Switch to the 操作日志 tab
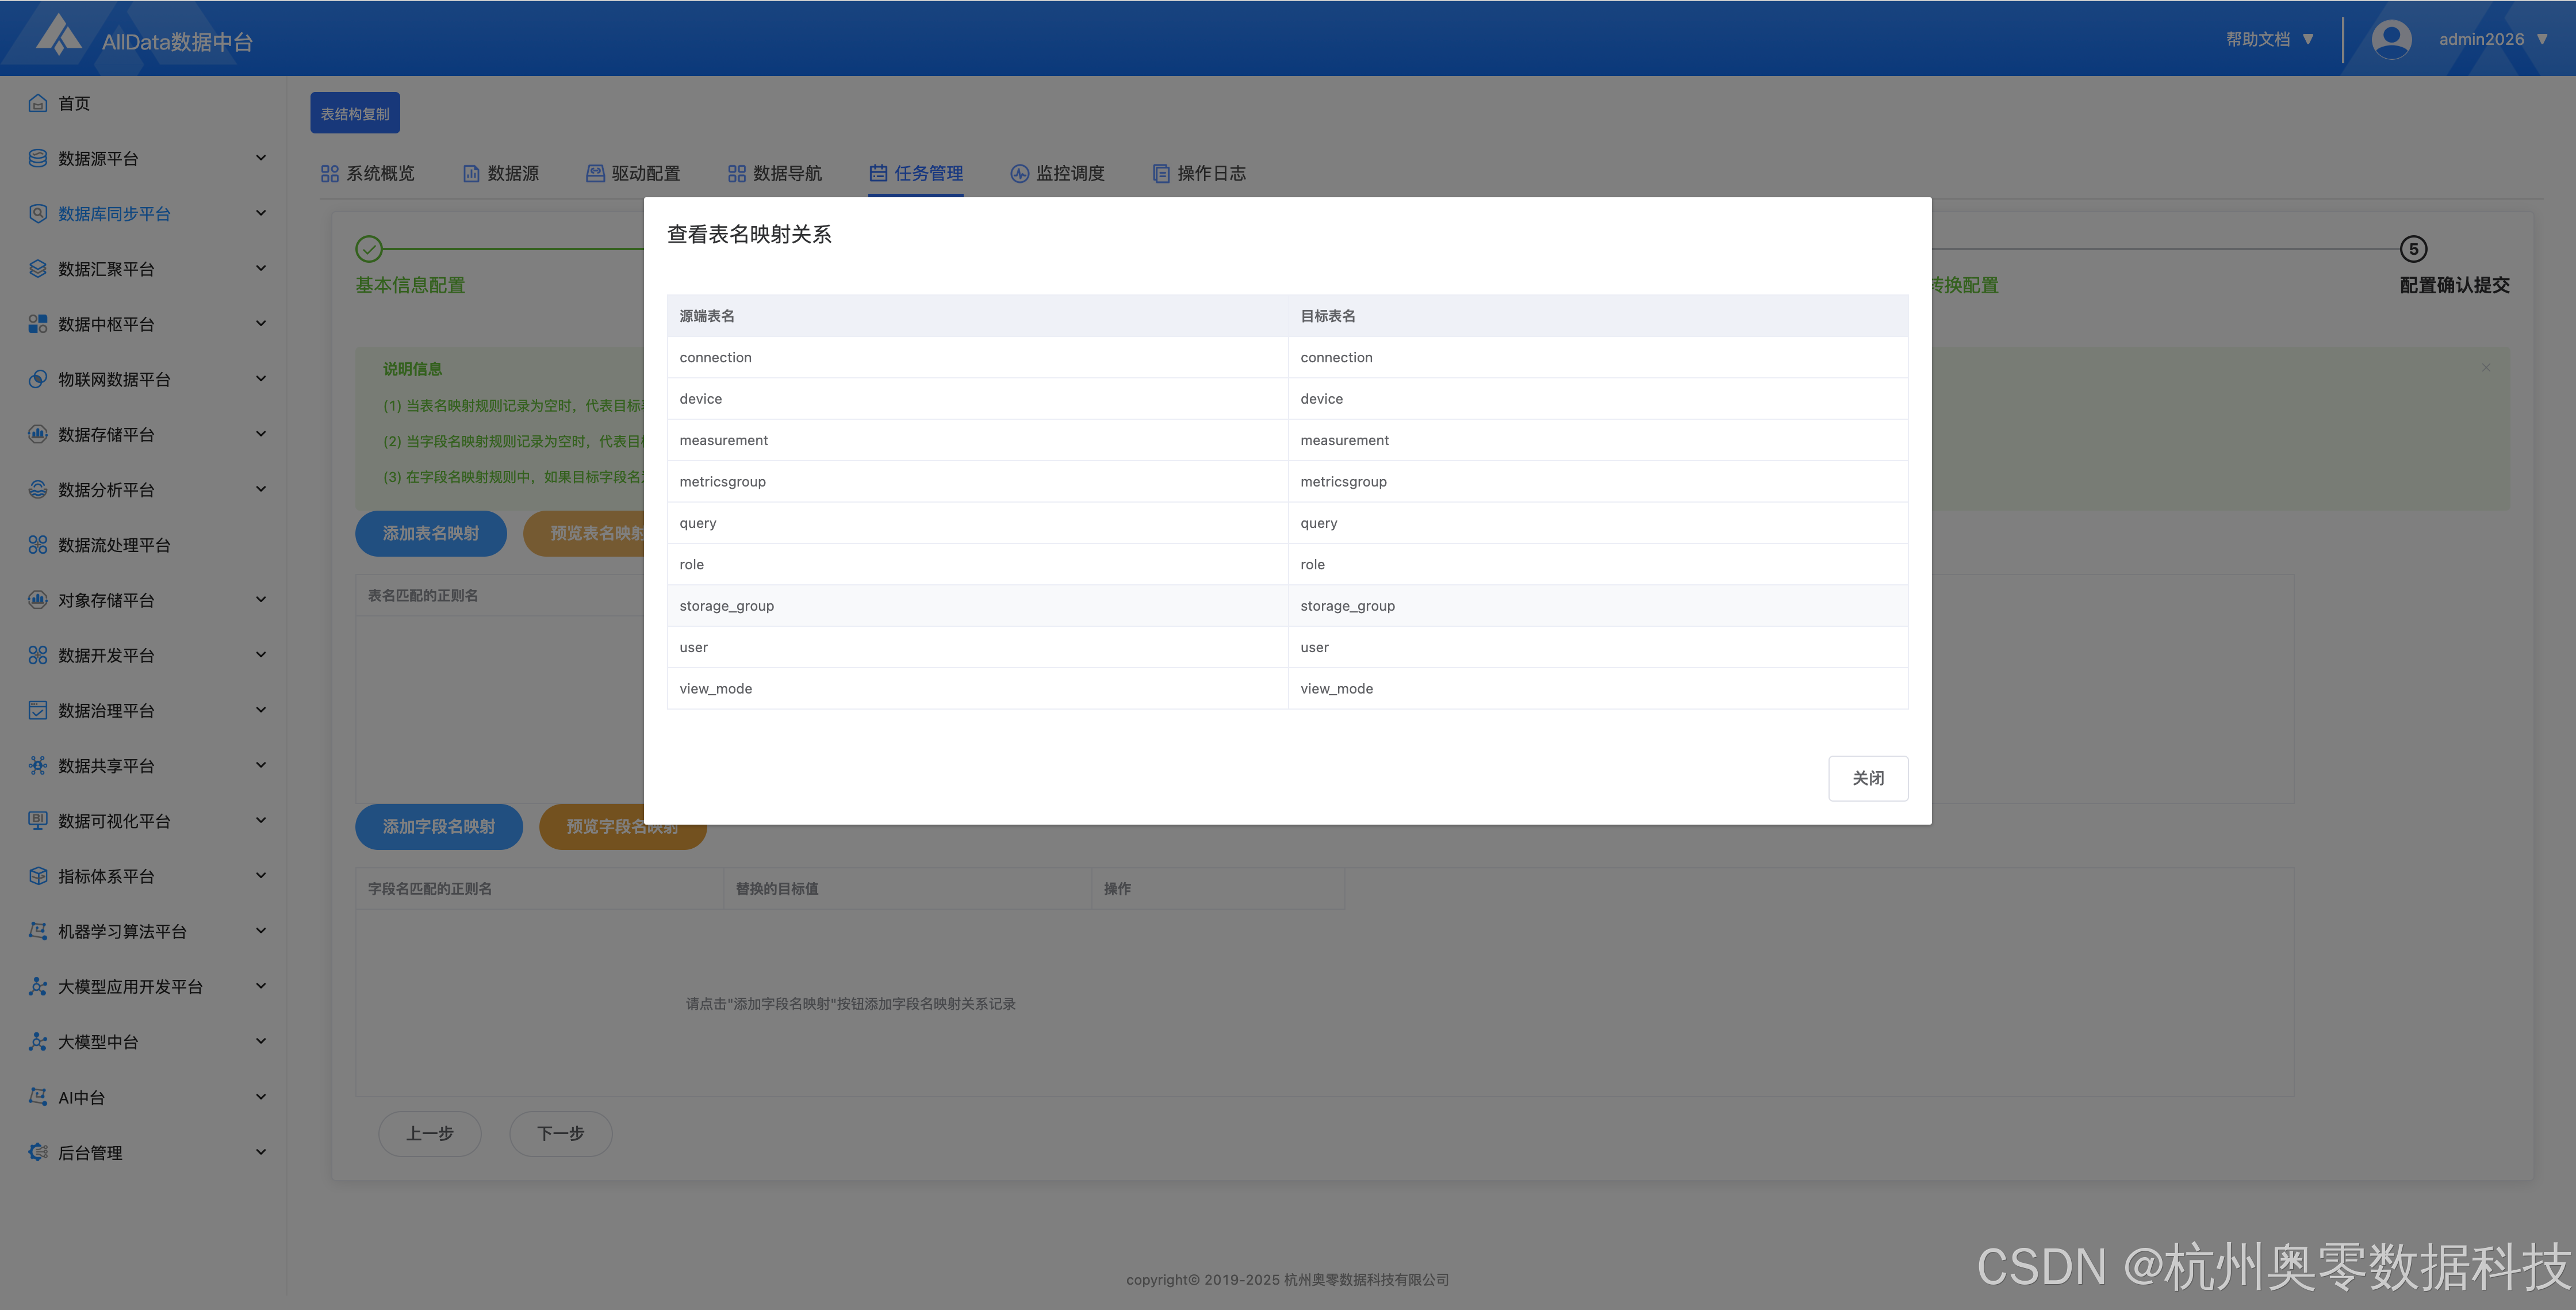 tap(1199, 173)
